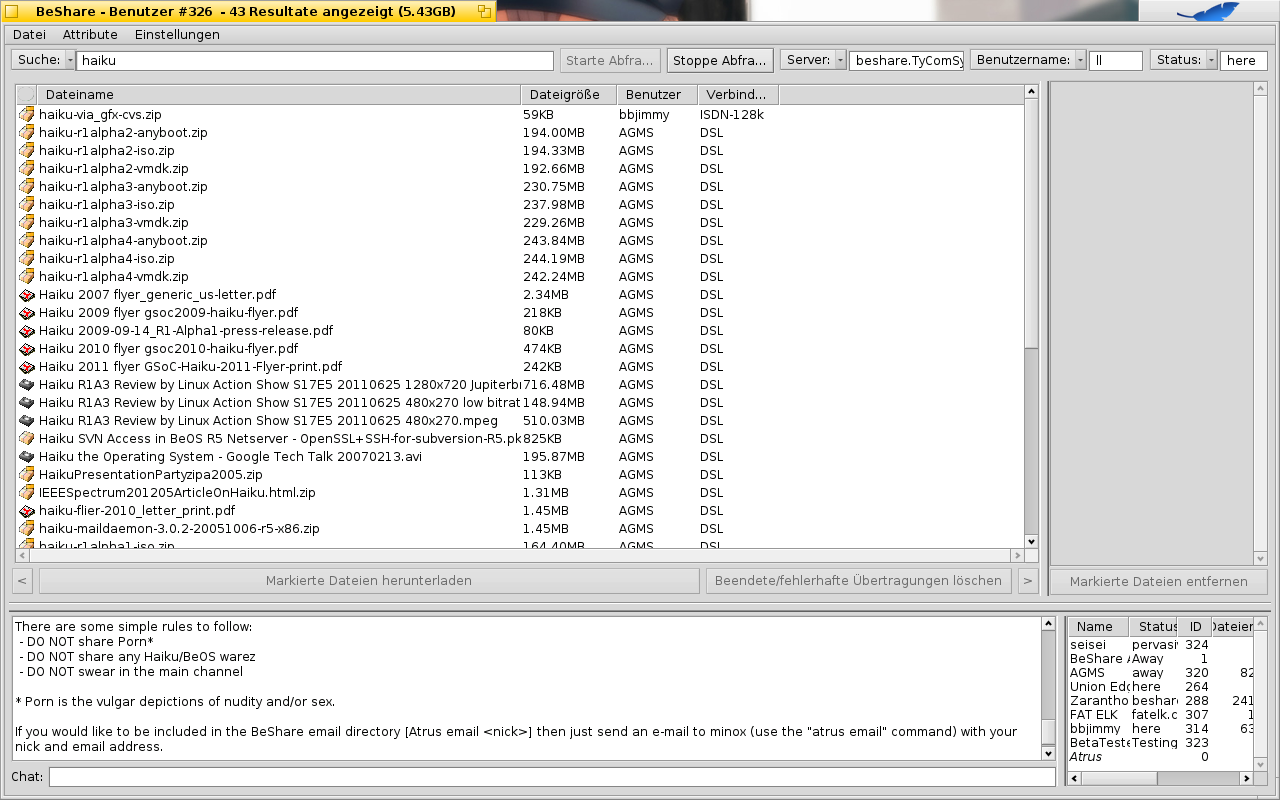Click the zip icon beside haiku-via_gfx-cvs.zip
This screenshot has width=1280, height=800.
click(27, 115)
